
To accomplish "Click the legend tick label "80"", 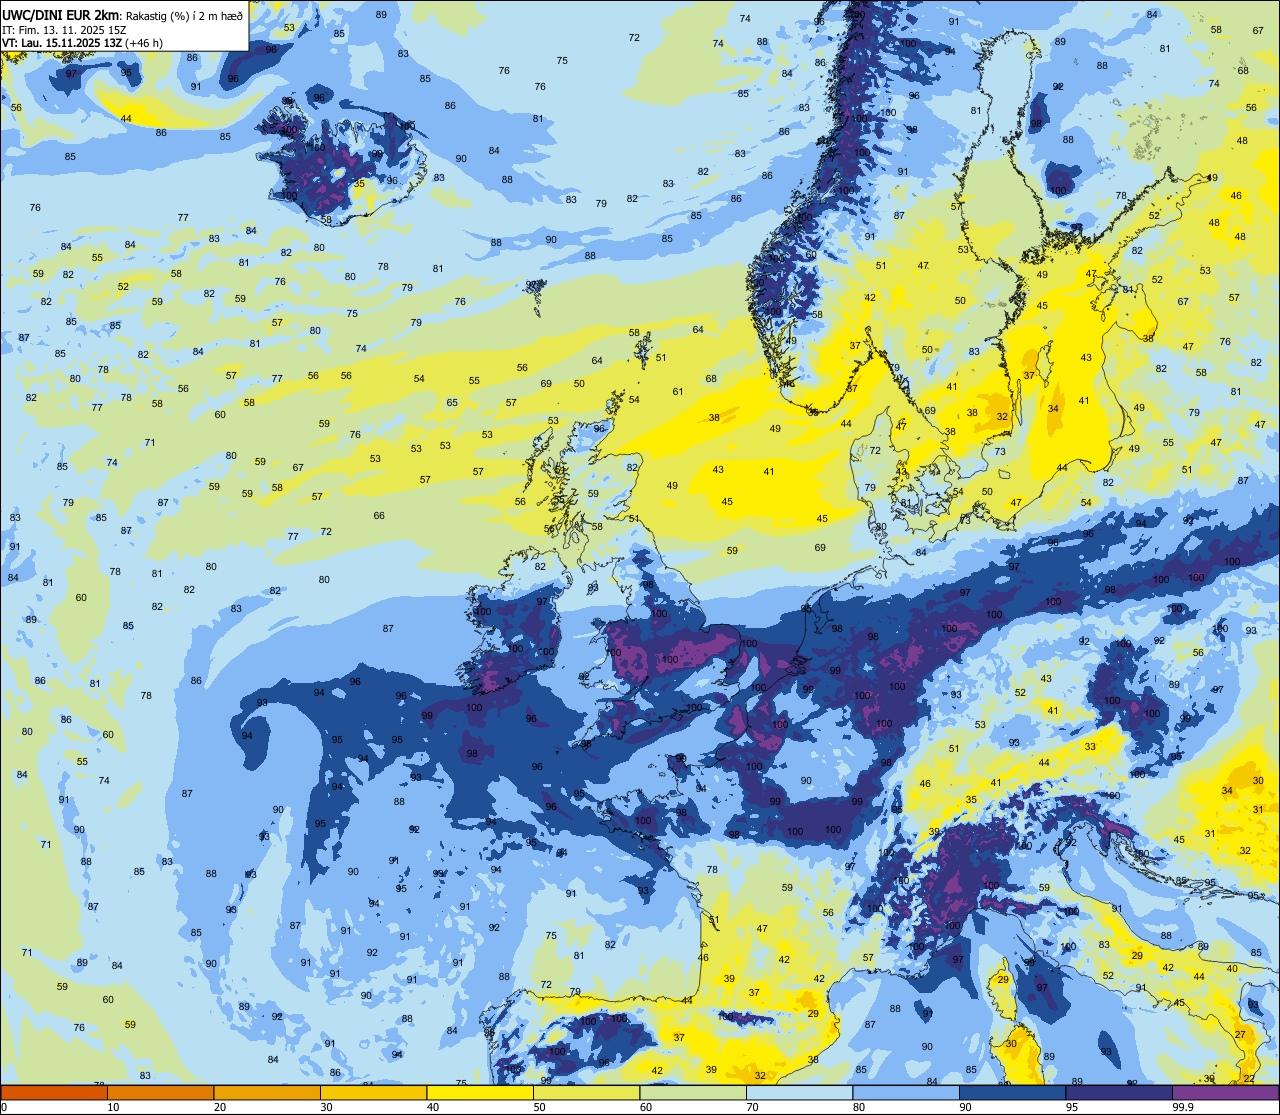I will pos(859,1107).
